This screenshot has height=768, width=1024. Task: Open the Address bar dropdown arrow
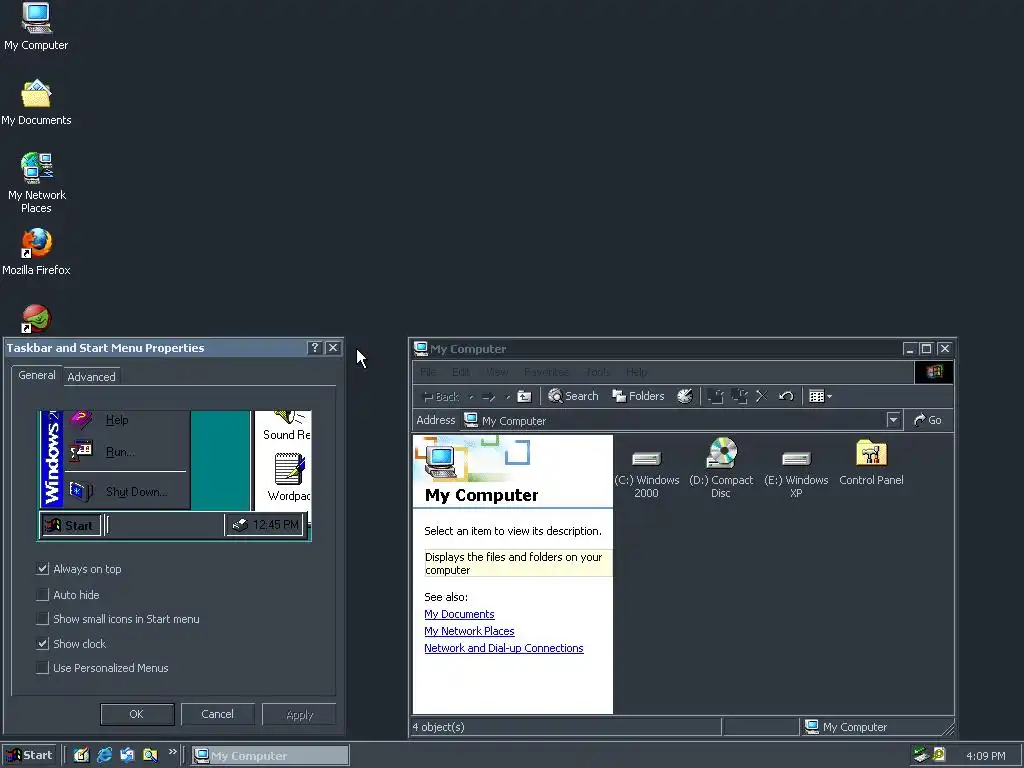pos(893,421)
